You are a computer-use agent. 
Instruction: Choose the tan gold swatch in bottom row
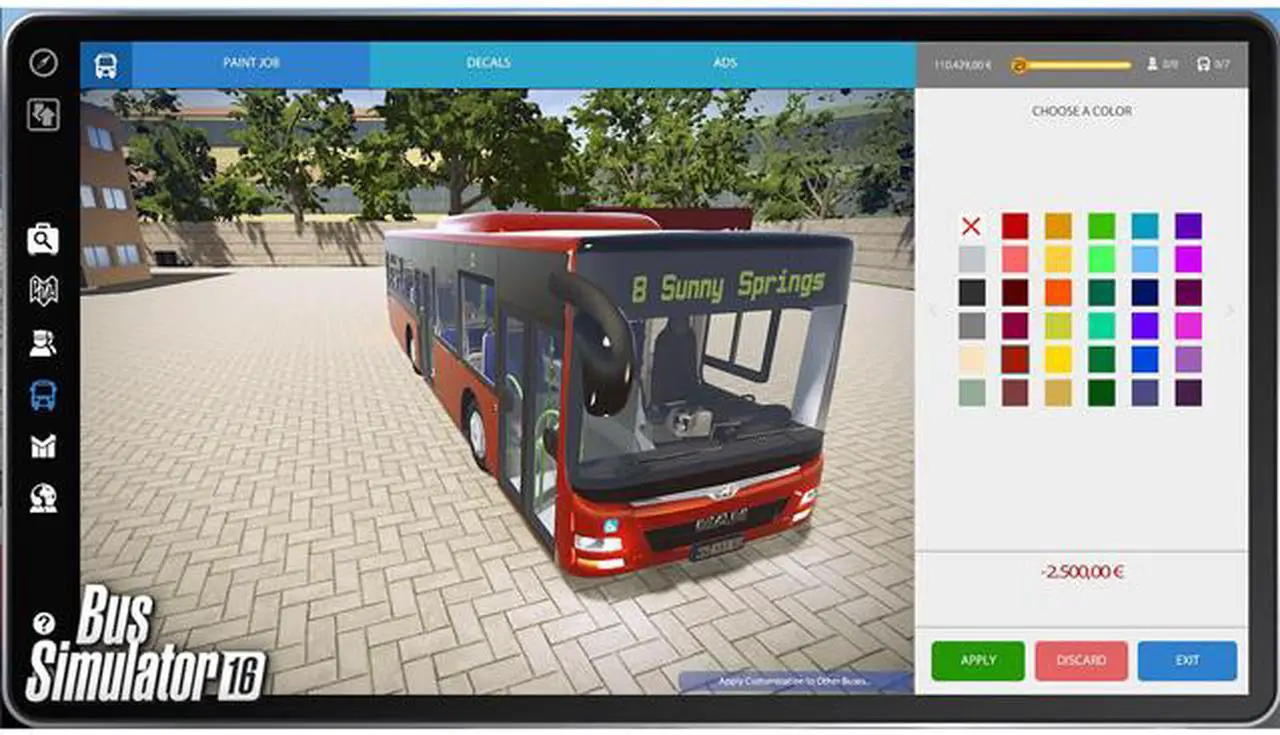pyautogui.click(x=1058, y=392)
